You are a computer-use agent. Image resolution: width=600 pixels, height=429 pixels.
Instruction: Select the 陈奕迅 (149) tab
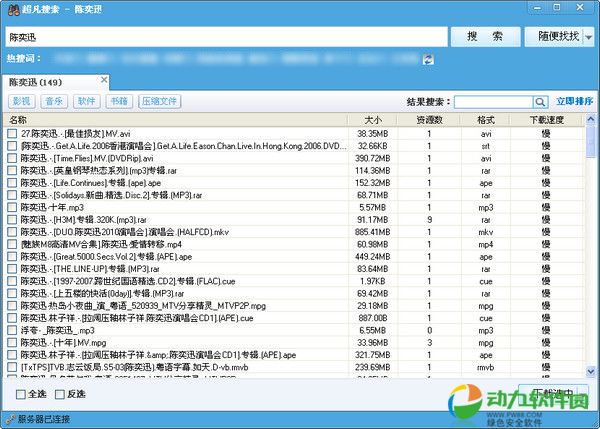click(35, 82)
